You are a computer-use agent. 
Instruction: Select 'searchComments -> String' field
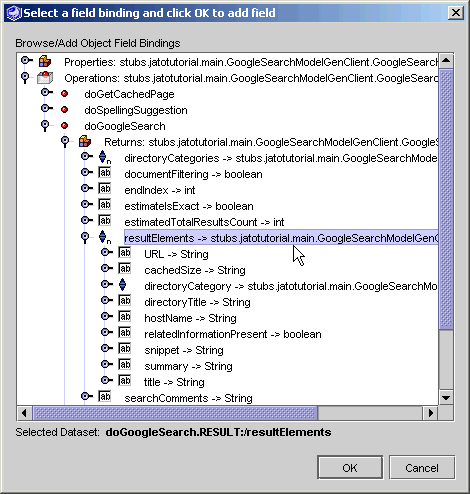coord(188,398)
